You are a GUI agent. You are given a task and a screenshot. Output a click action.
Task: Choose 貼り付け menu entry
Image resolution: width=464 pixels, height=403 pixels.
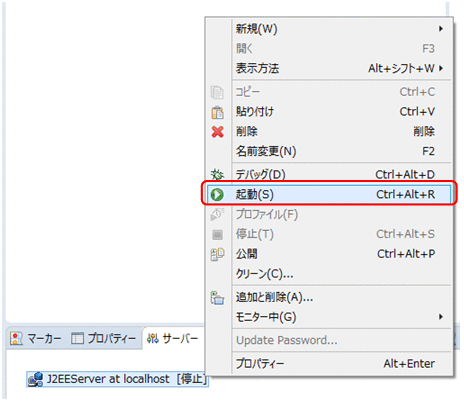[329, 112]
